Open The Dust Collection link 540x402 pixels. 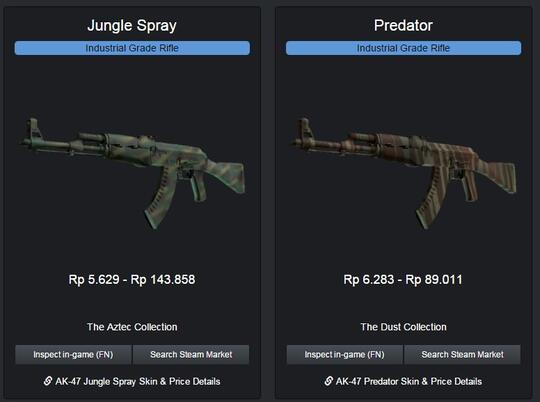tap(403, 327)
